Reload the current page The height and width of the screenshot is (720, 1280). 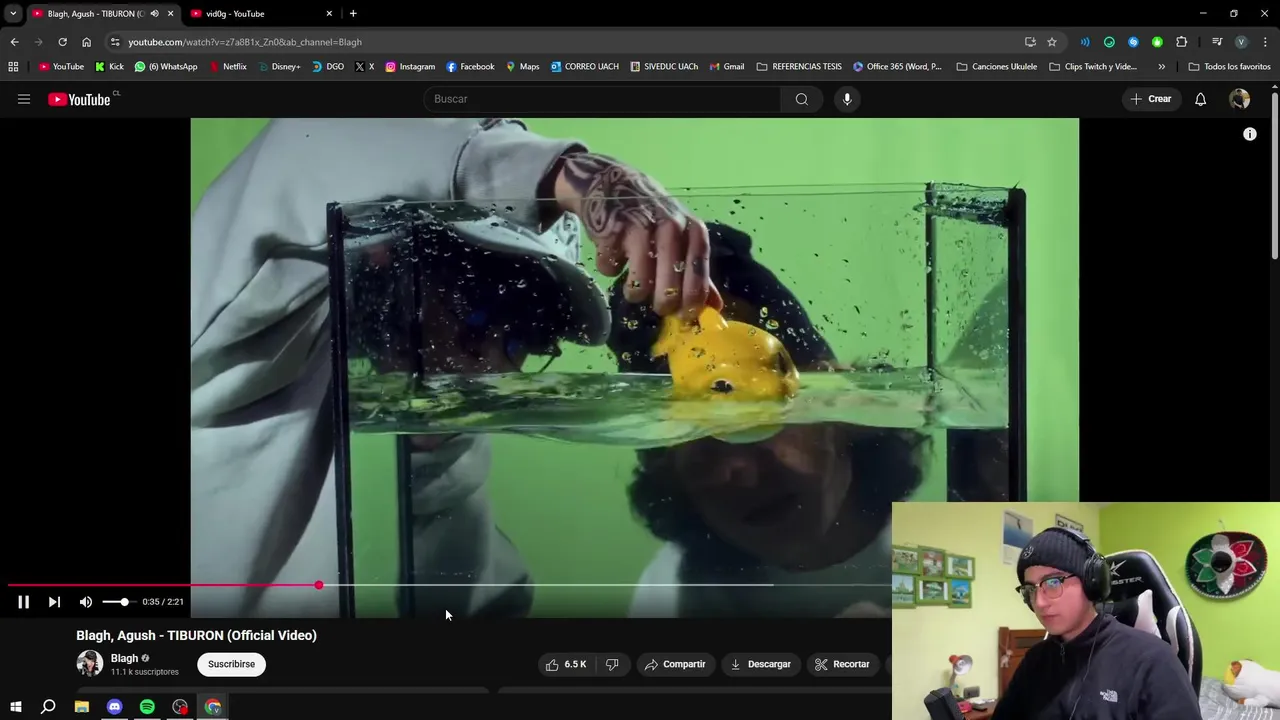(x=62, y=42)
